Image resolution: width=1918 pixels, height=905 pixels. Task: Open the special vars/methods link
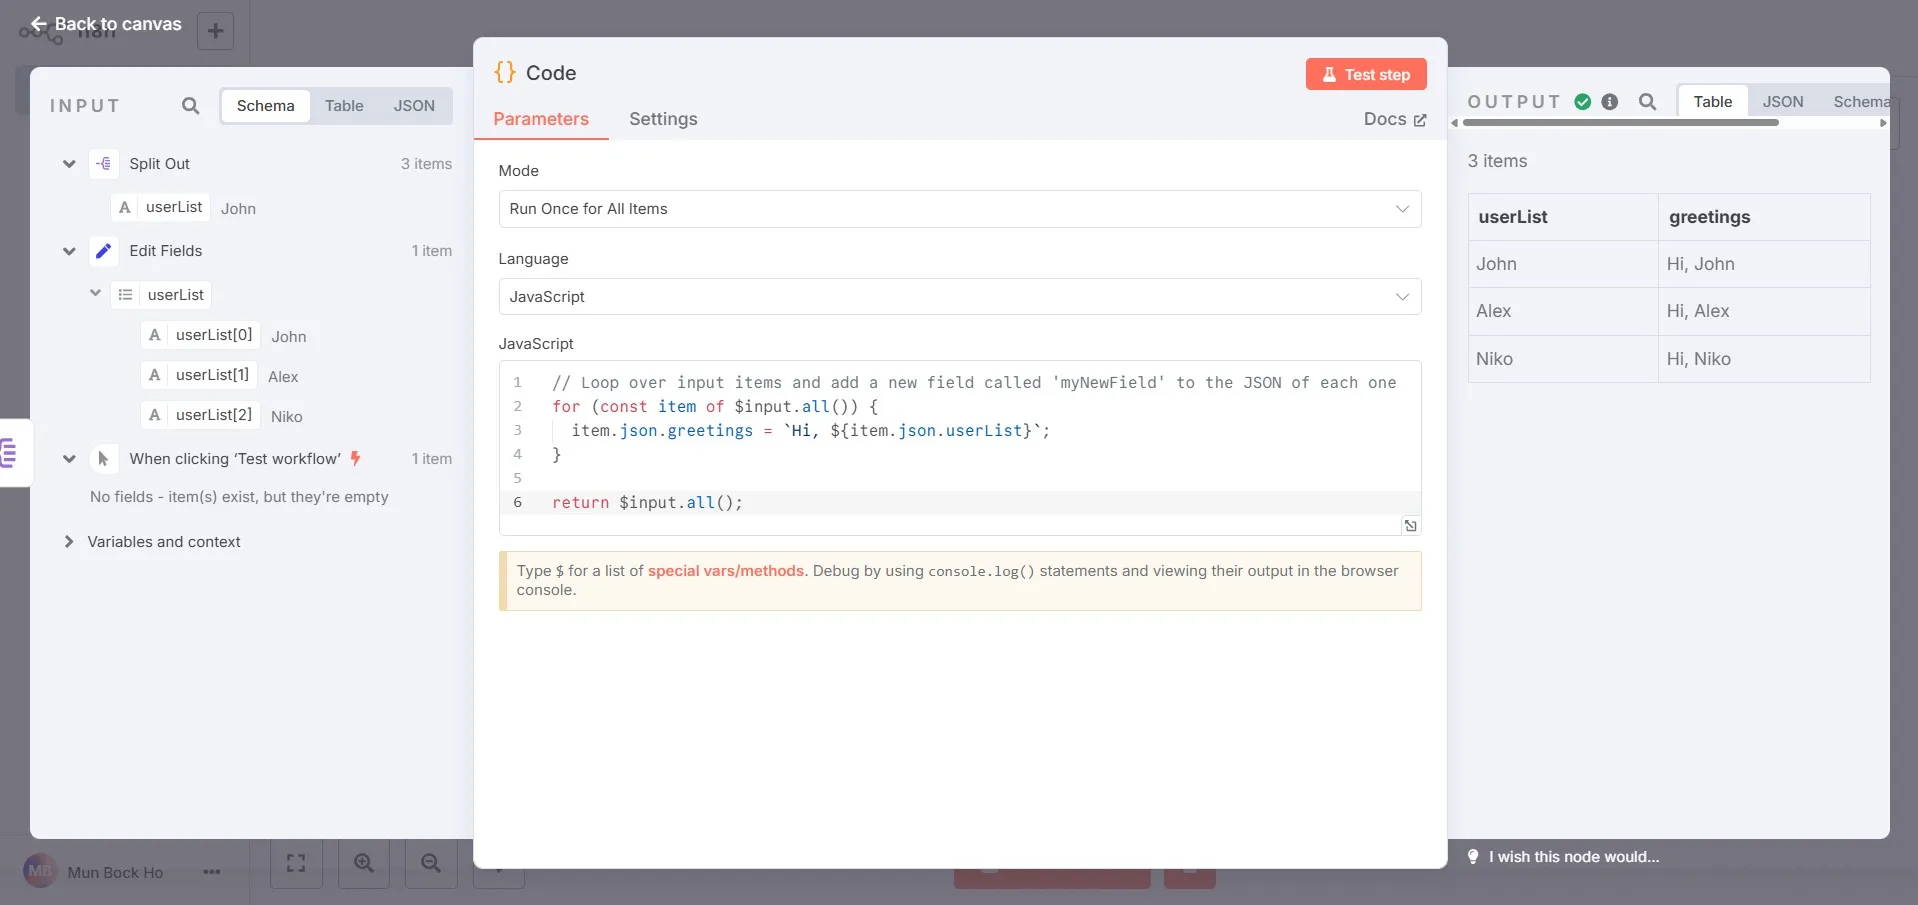point(726,570)
